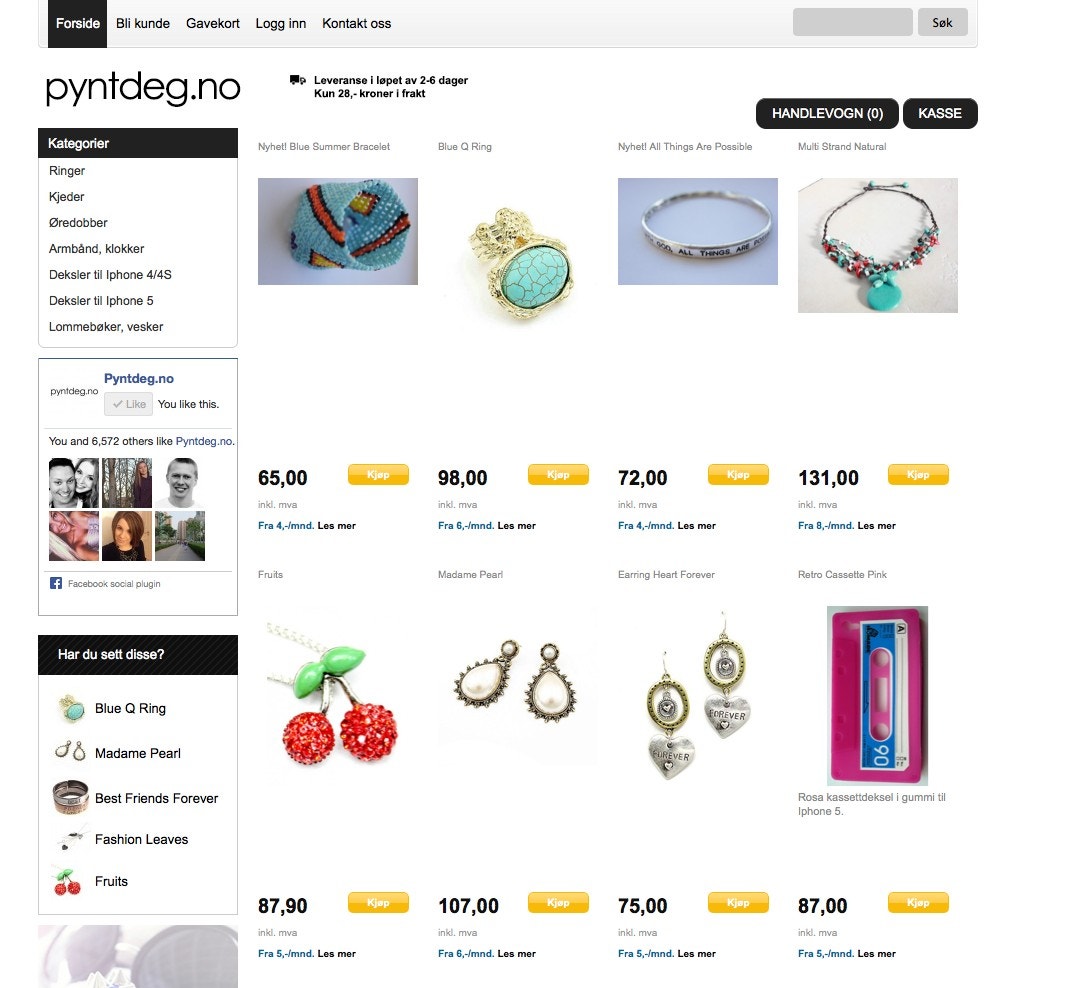
Task: Click the delivery truck icon
Action: coord(297,80)
